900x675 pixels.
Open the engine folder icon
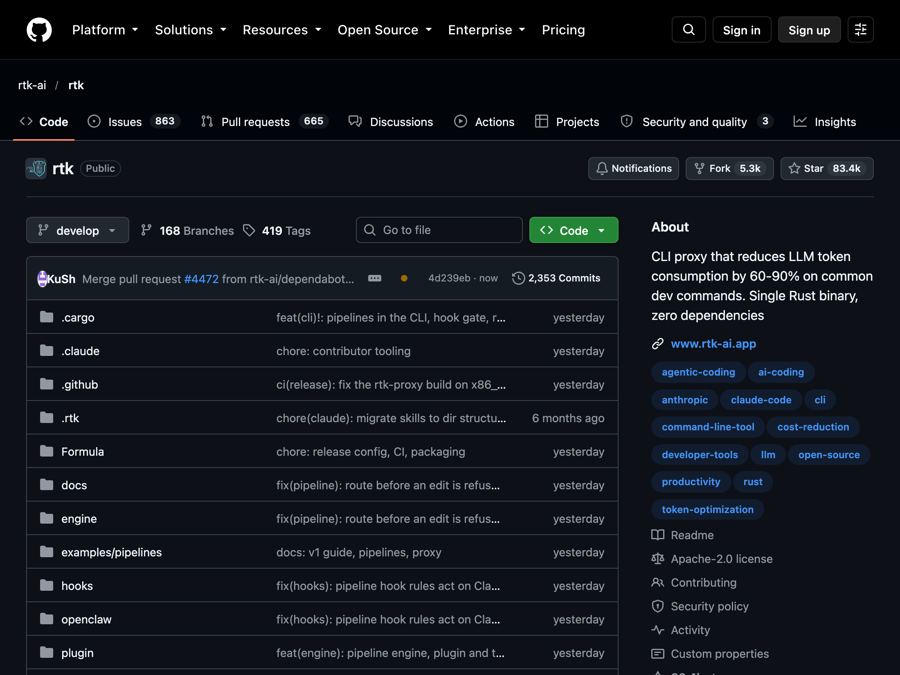tap(46, 519)
